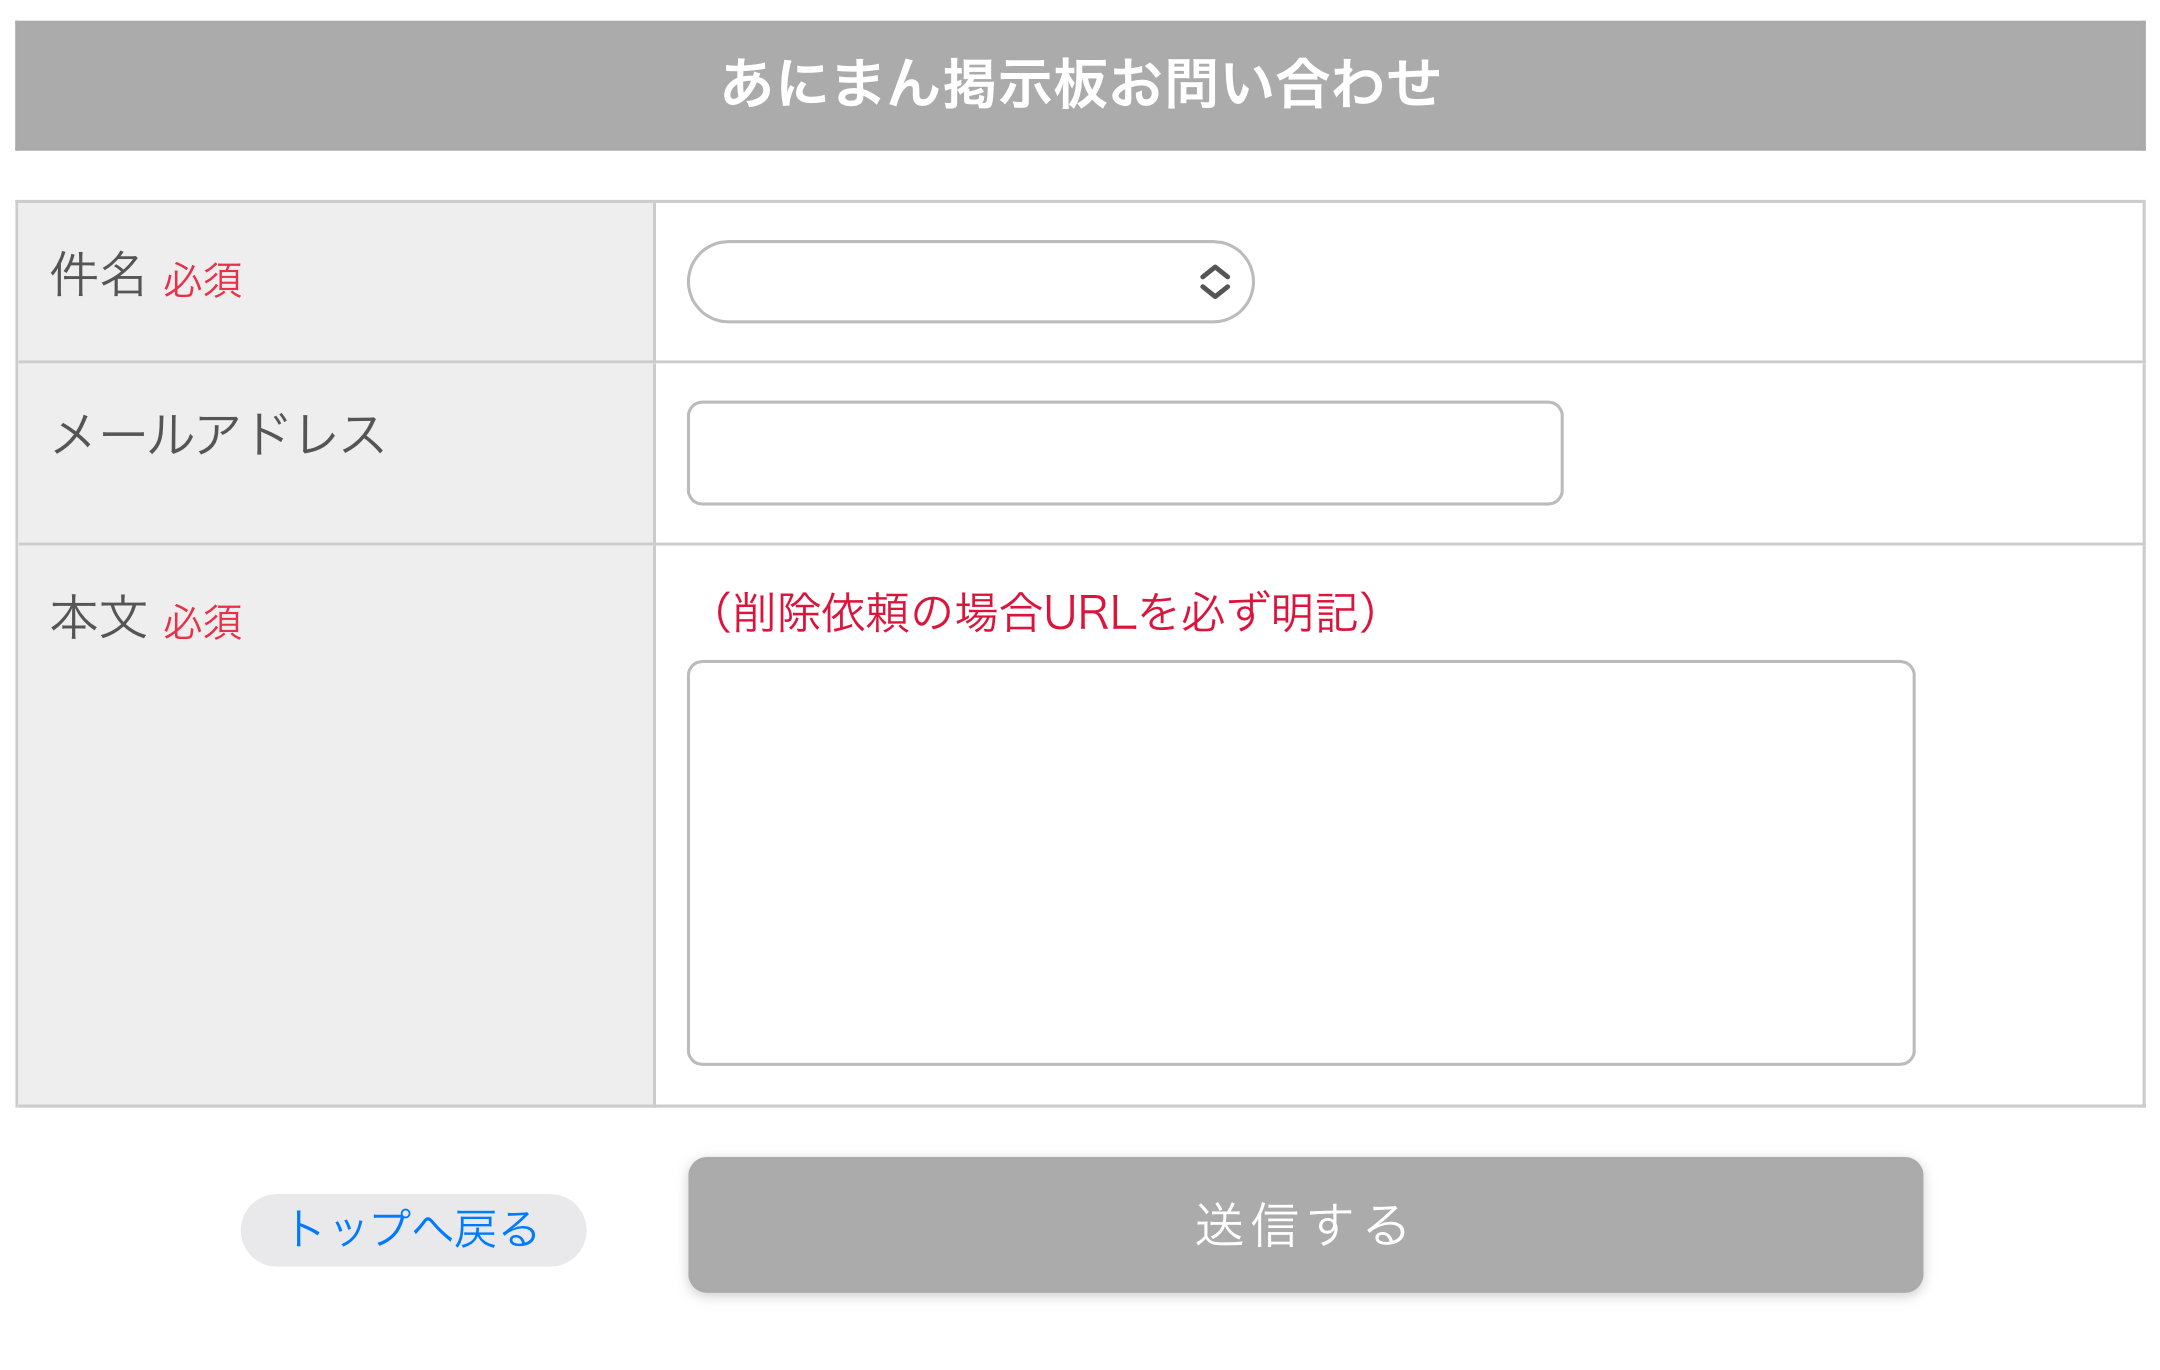The image size is (2160, 1370).
Task: Click the red 必須 marker beside 件名
Action: coord(203,281)
